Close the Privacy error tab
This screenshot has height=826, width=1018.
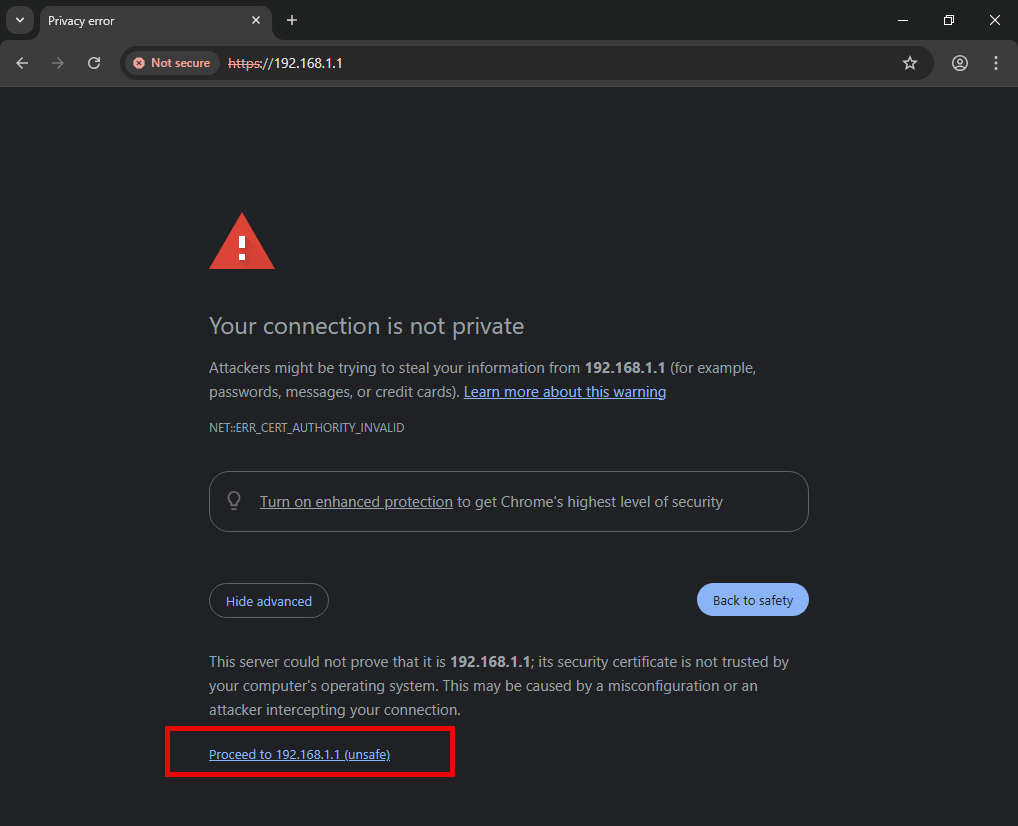click(x=256, y=20)
